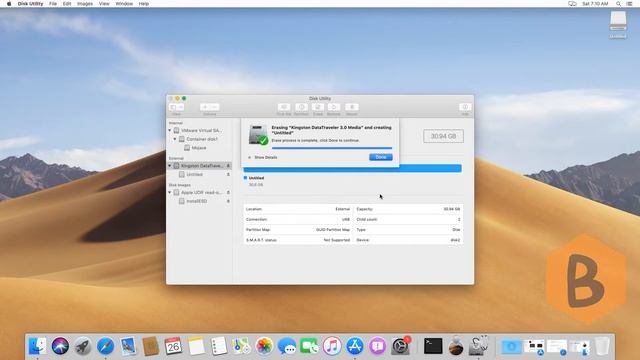Open Launchpad from the Dock
Screen dimensions: 640x360
pyautogui.click(x=83, y=346)
